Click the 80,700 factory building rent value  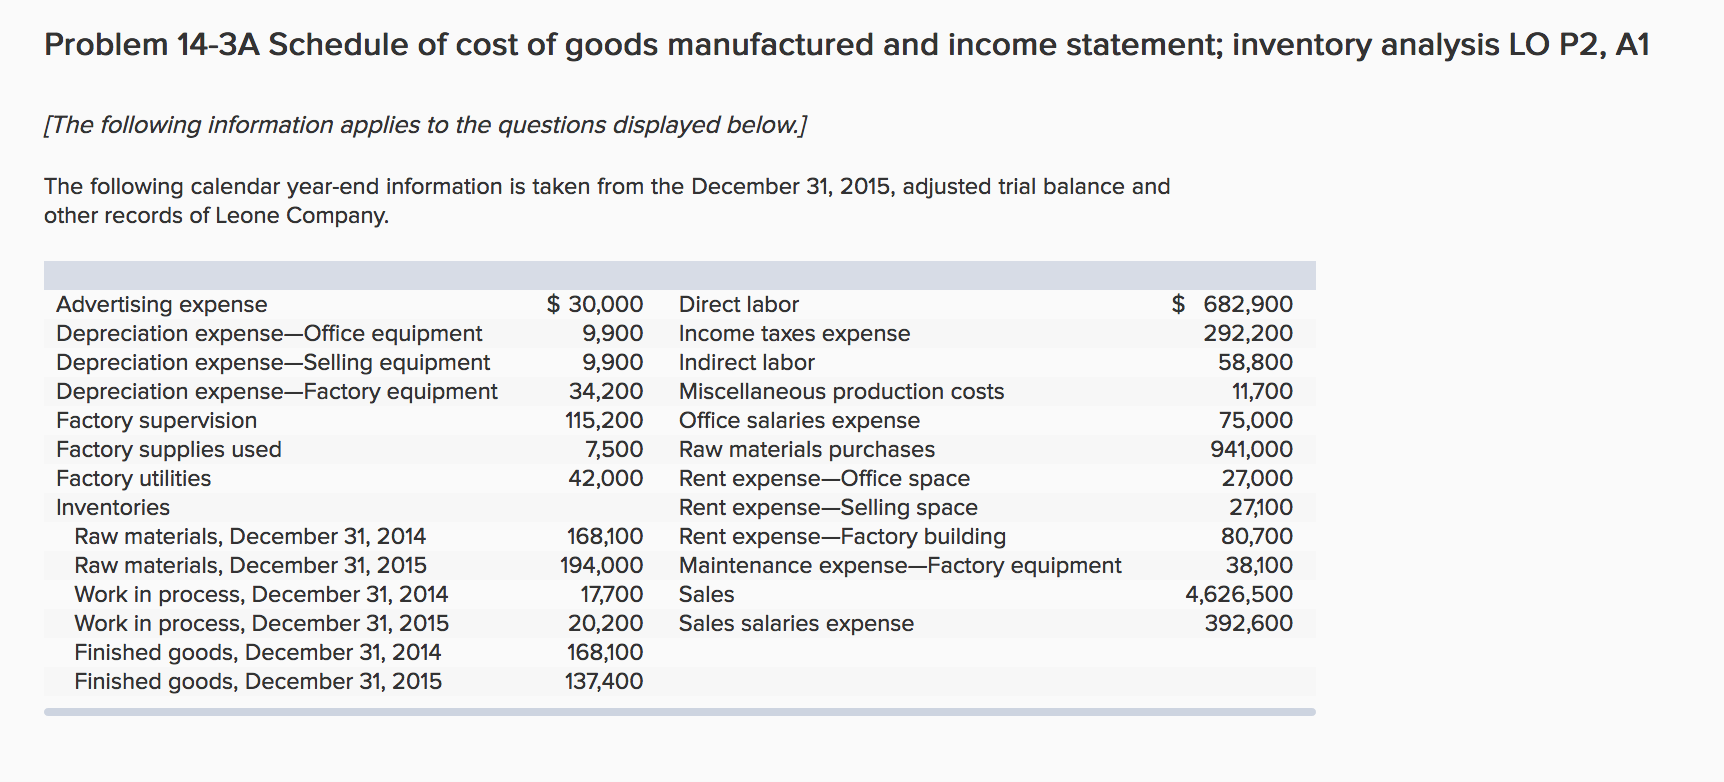point(1257,536)
